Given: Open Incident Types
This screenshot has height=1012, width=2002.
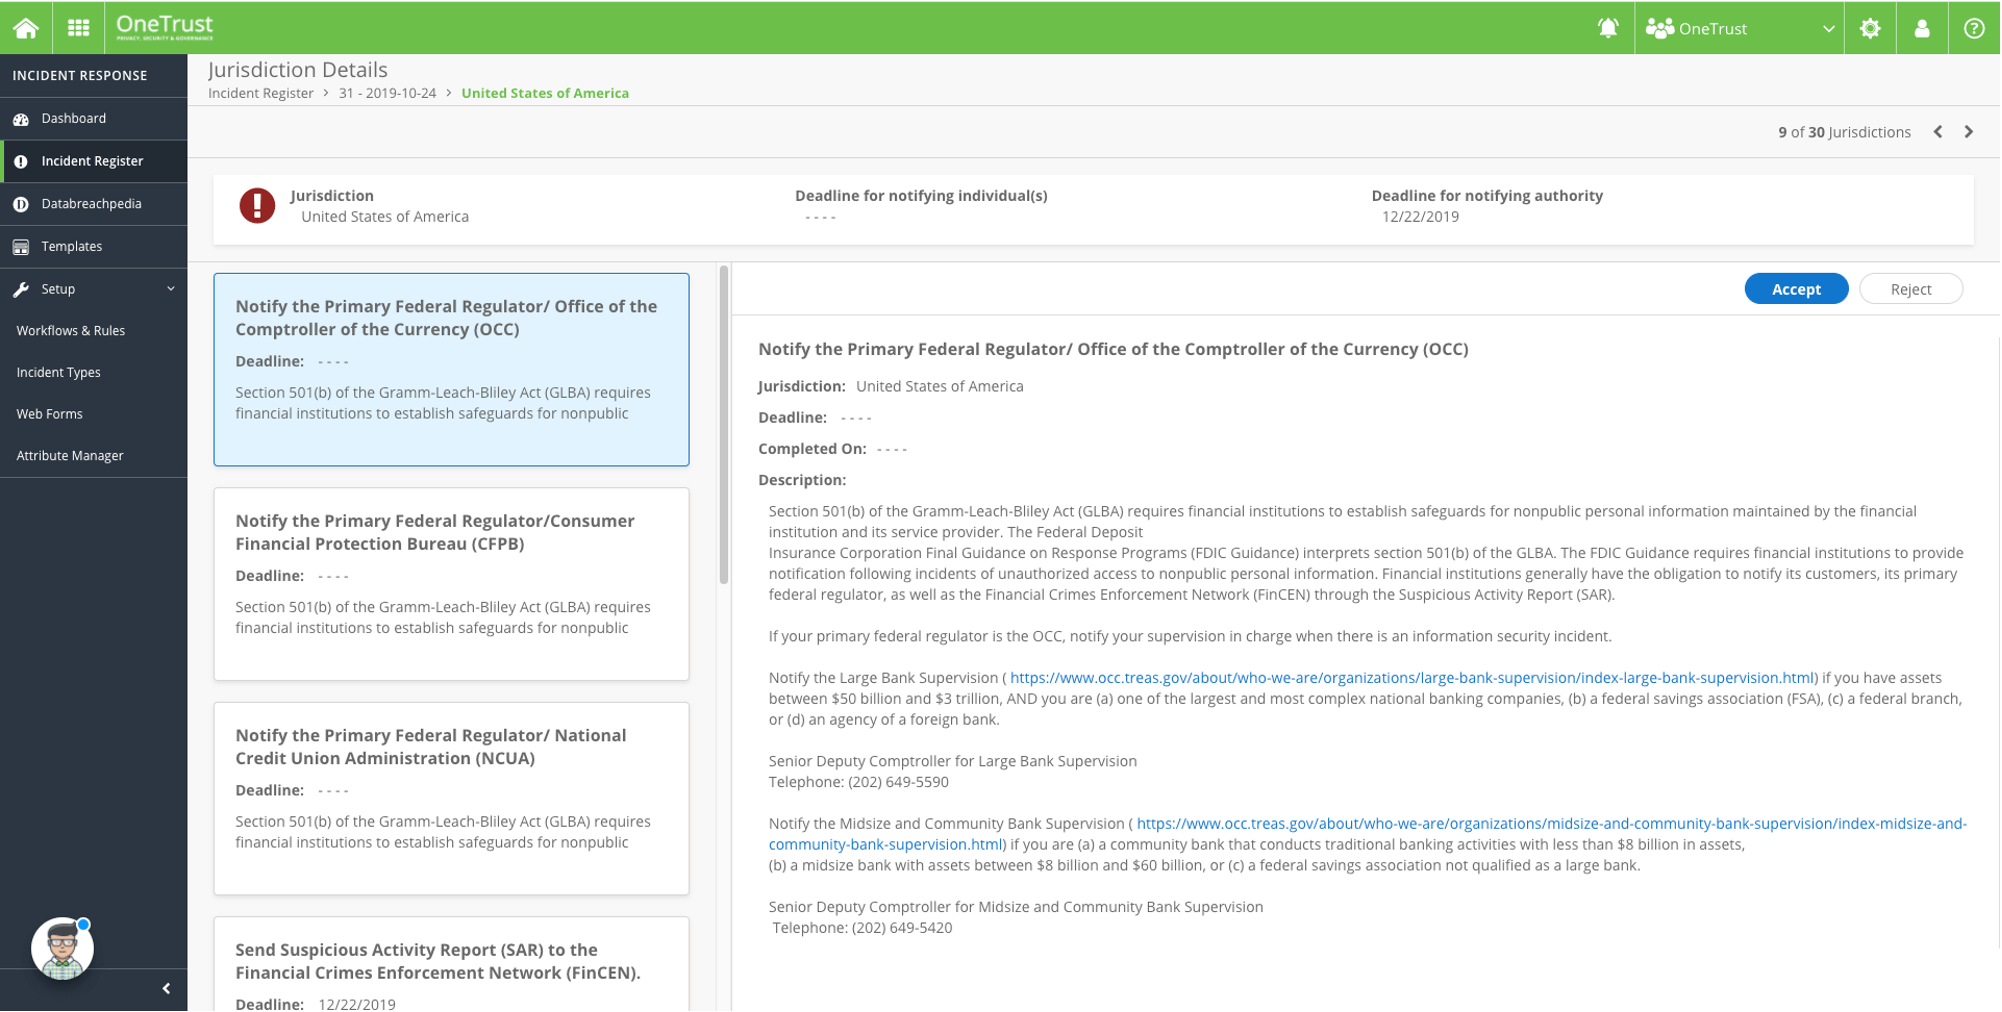Looking at the screenshot, I should (x=59, y=372).
